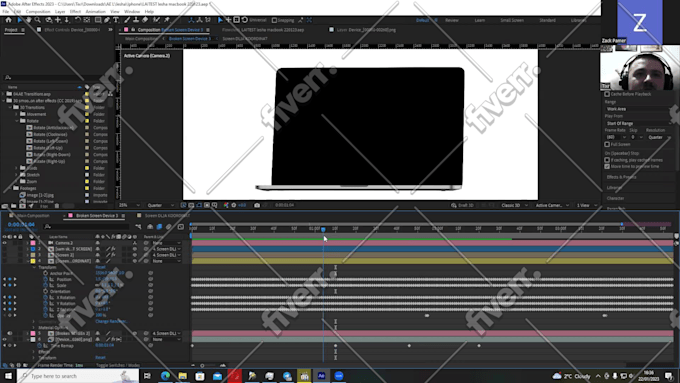Open the Composition menu
Screen dimensions: 680x383
pos(38,12)
